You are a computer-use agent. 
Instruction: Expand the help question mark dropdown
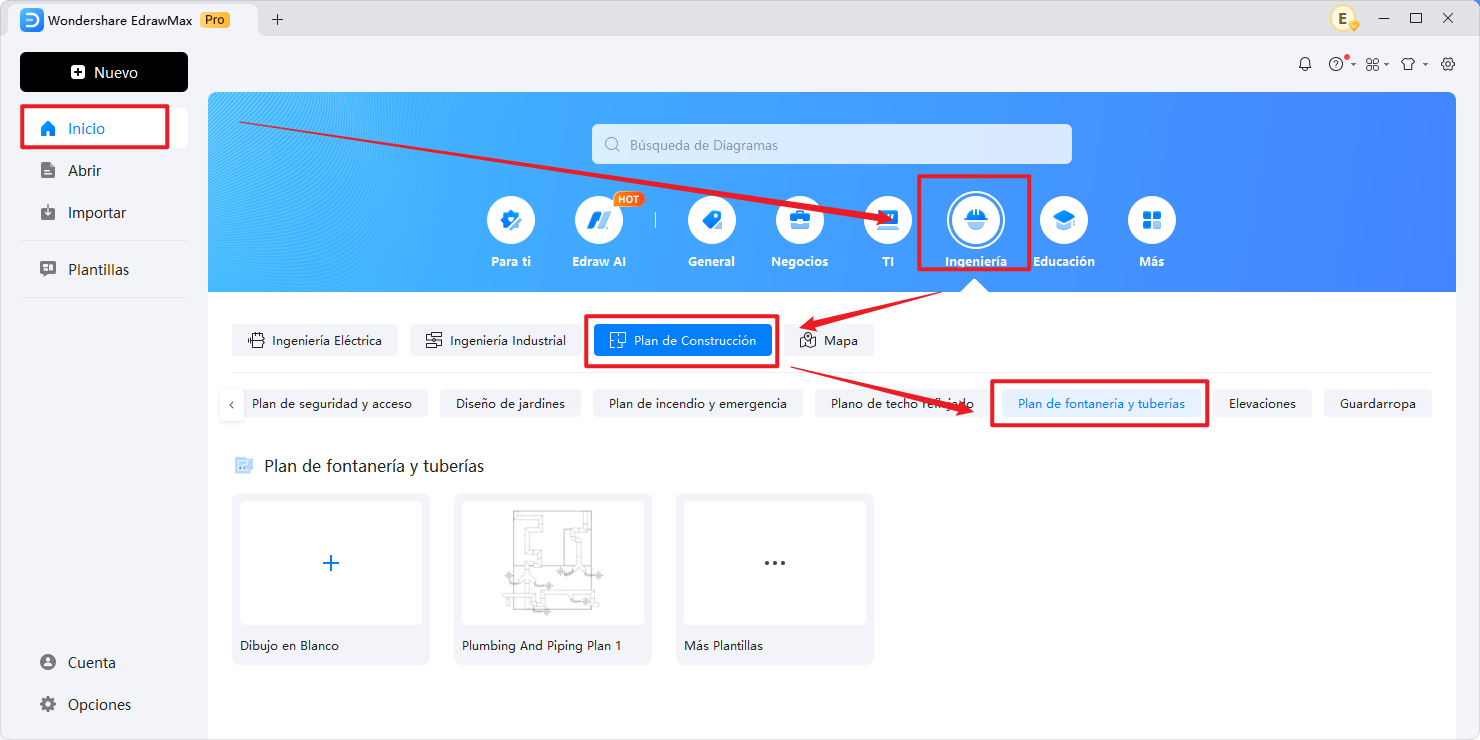coord(1340,64)
